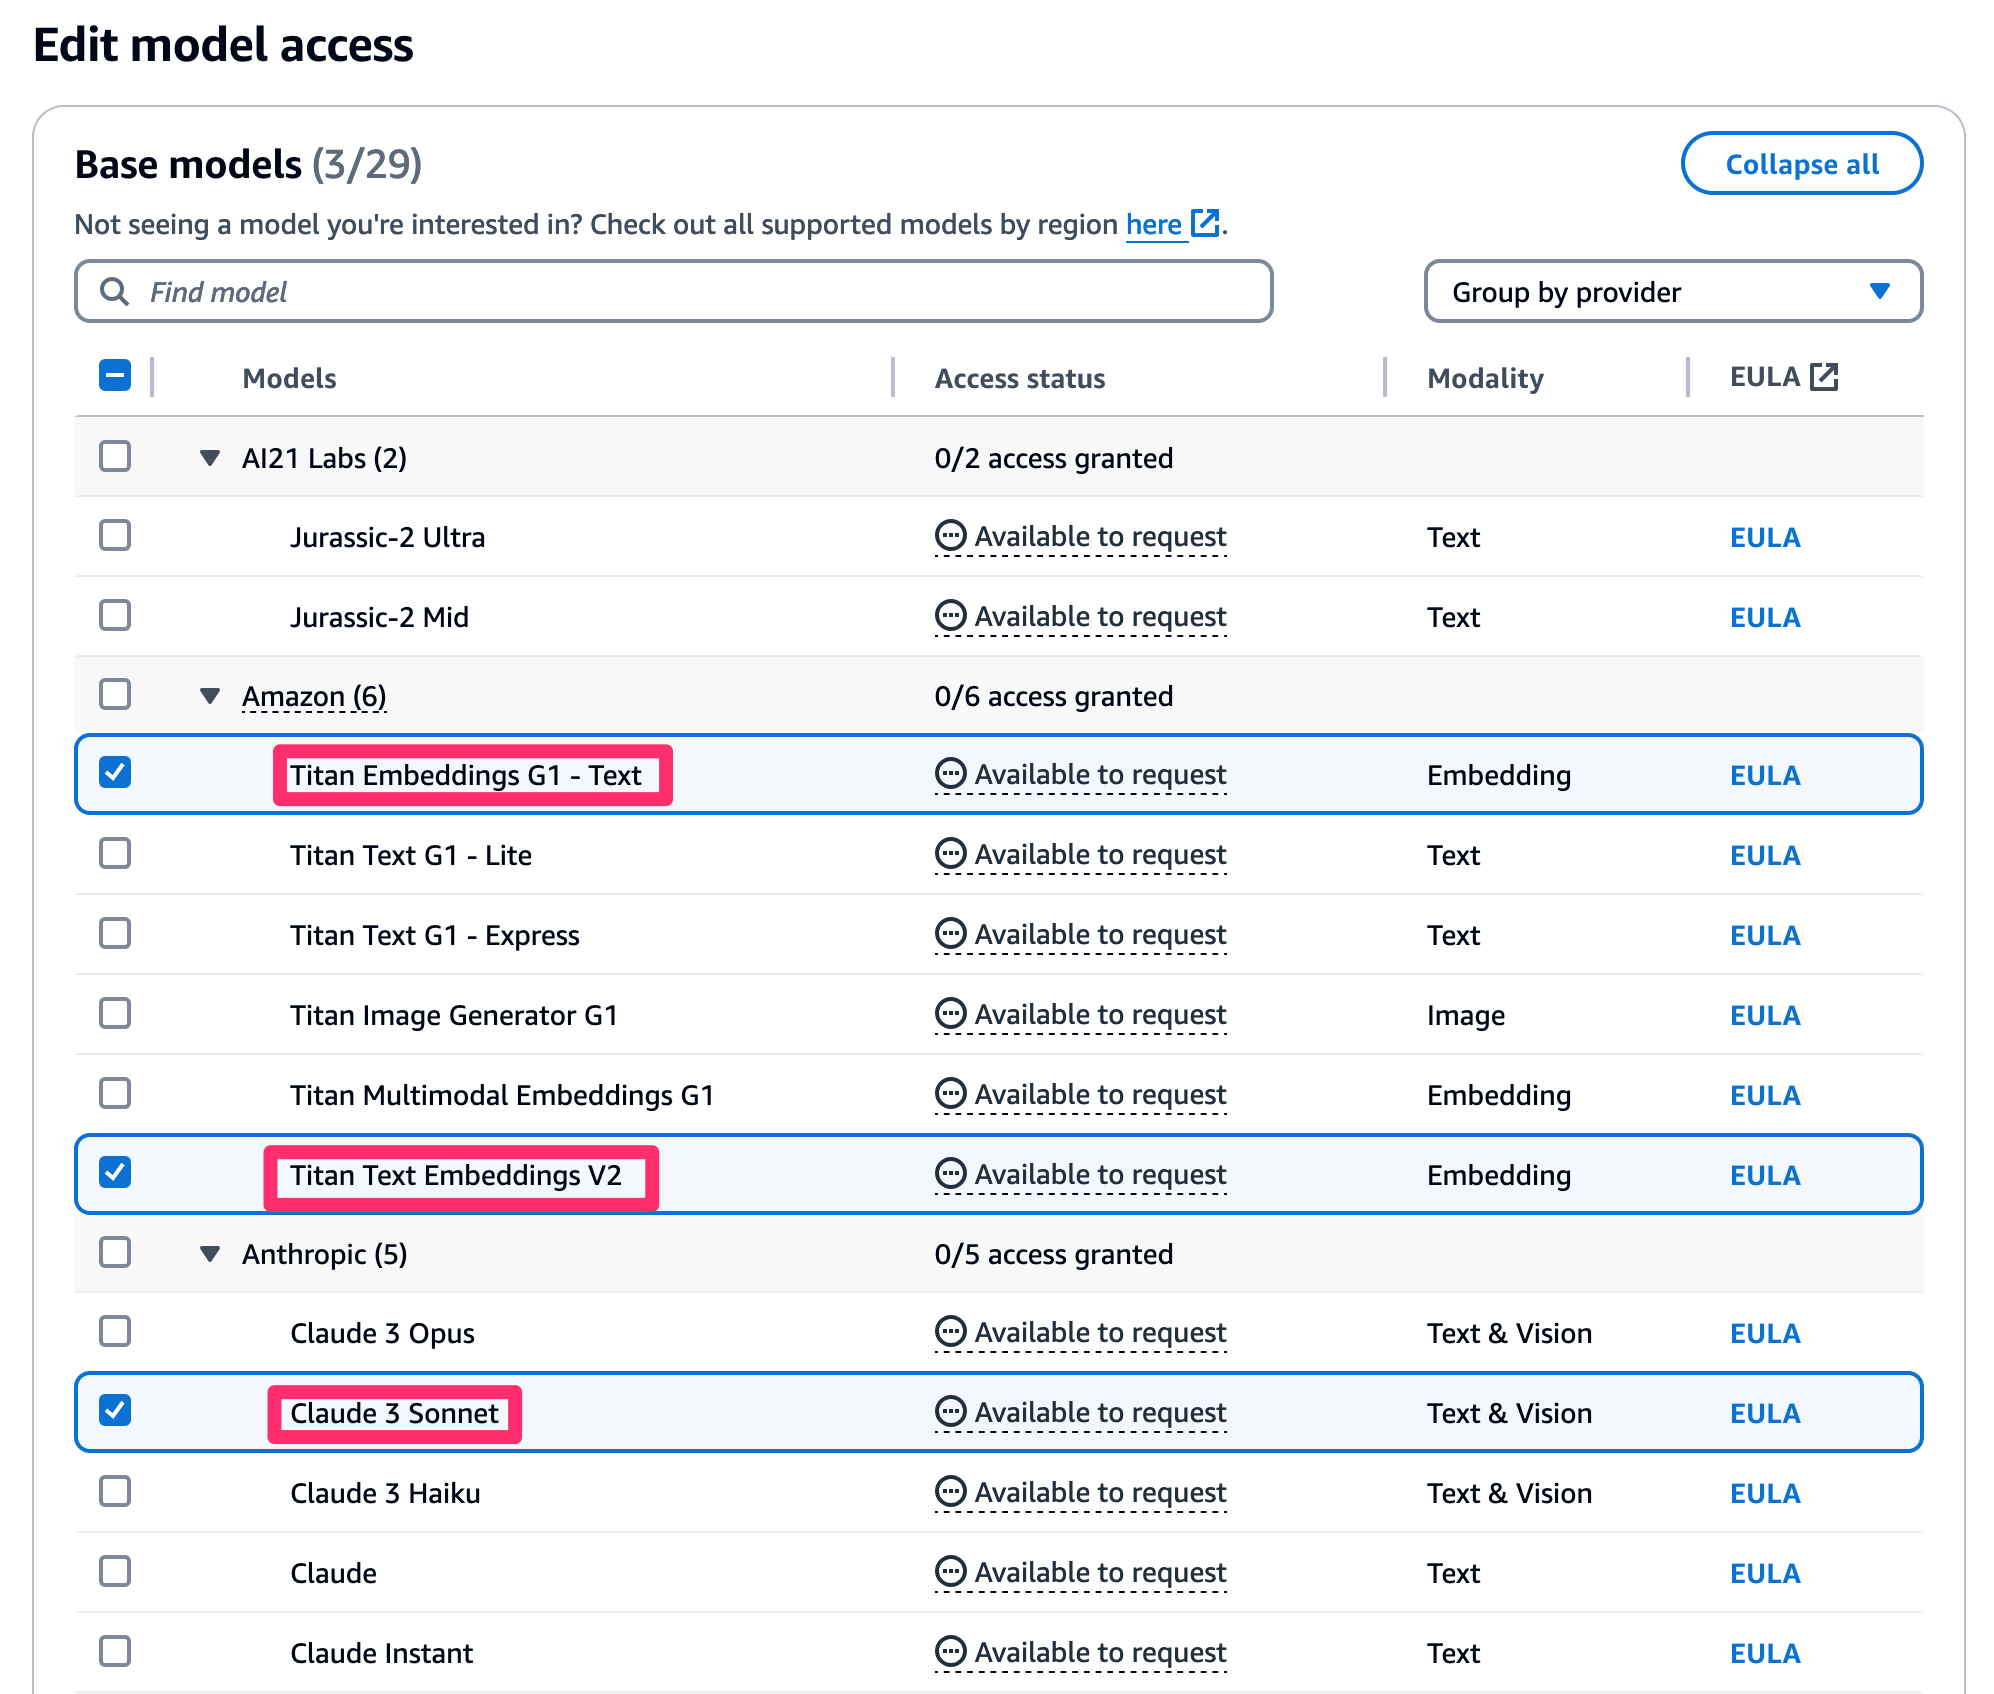Click the external link icon next to 'here'
This screenshot has width=1994, height=1694.
[1205, 222]
